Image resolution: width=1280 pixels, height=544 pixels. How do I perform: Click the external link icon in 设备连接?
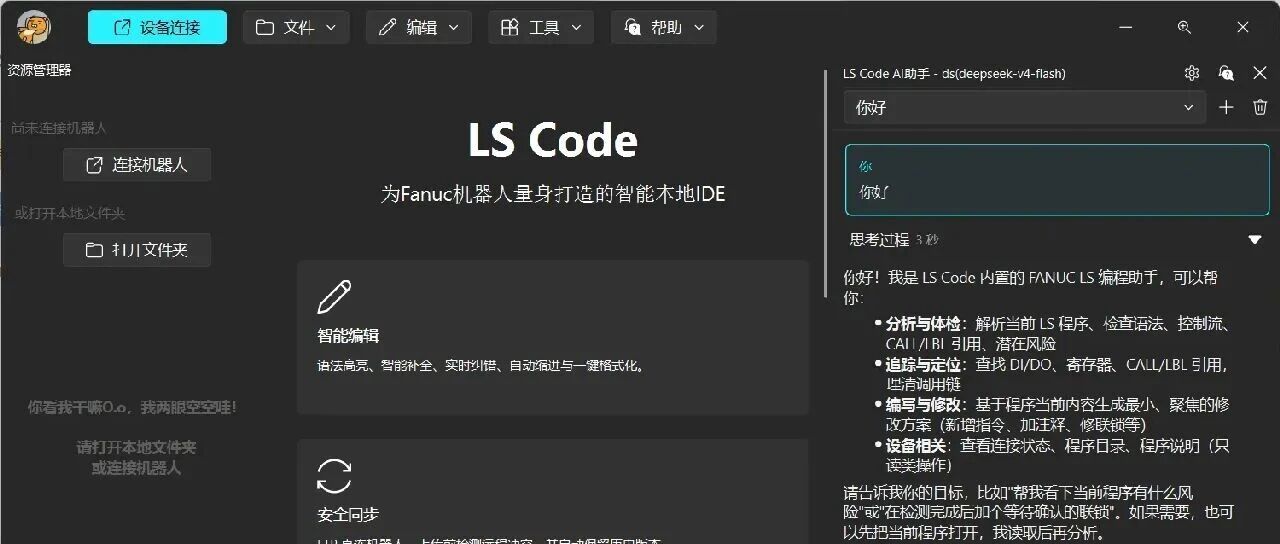click(x=123, y=27)
